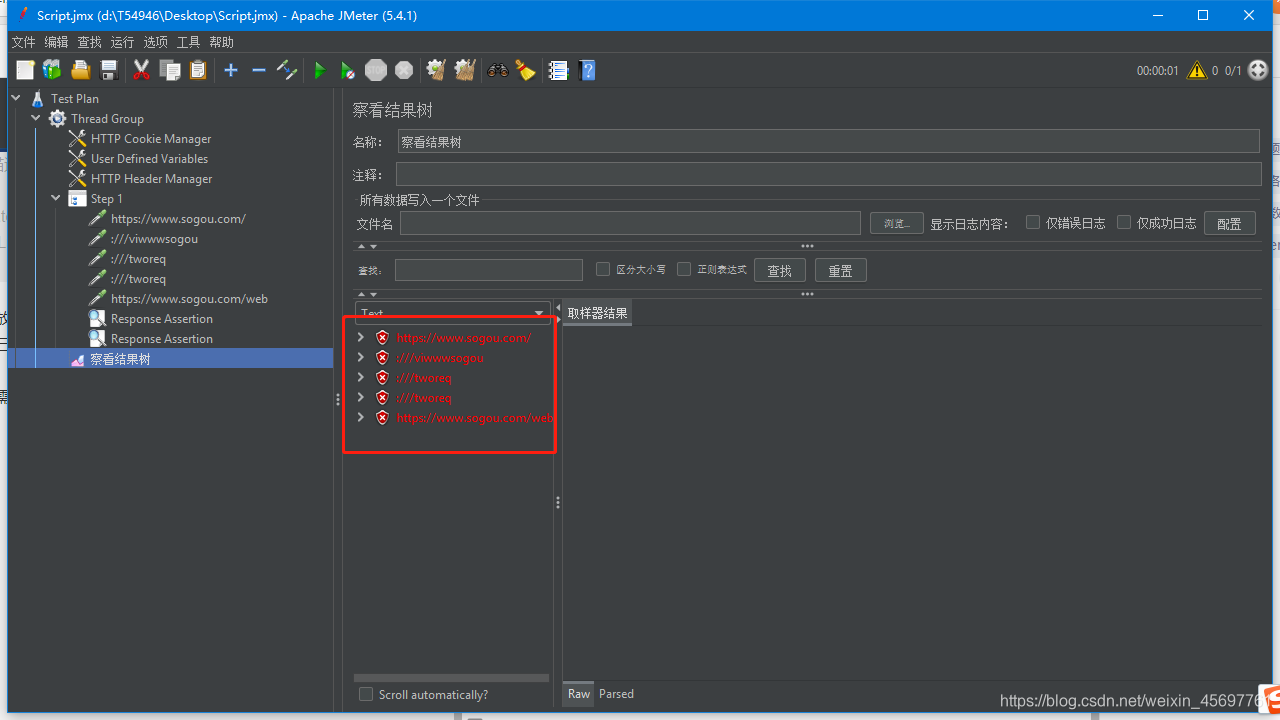Click the Shutdown round X icon
The image size is (1280, 720).
pos(404,70)
